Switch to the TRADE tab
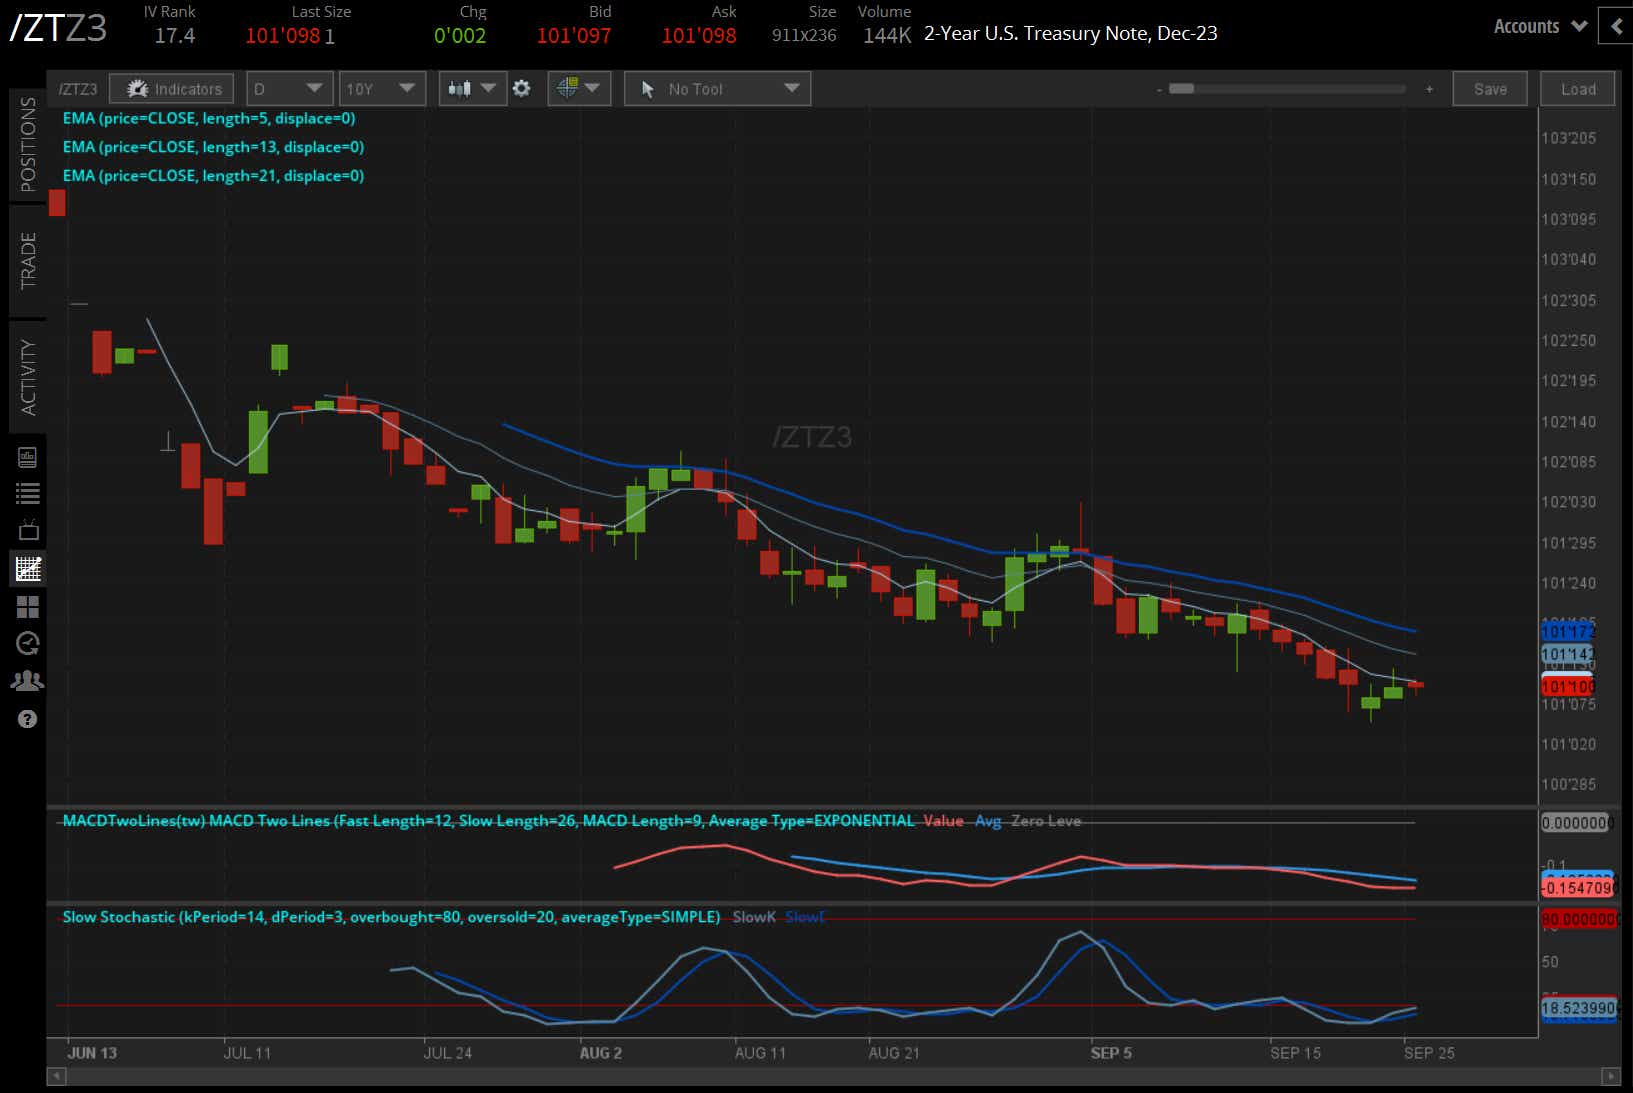 click(28, 261)
